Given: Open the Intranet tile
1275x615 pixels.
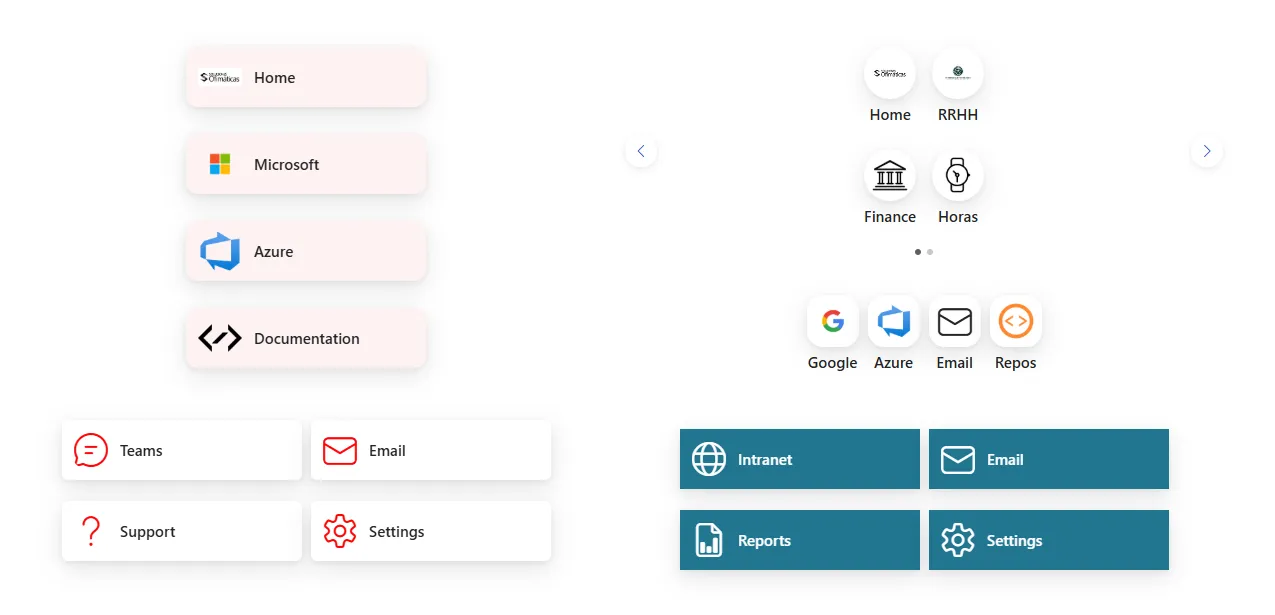Looking at the screenshot, I should click(799, 459).
